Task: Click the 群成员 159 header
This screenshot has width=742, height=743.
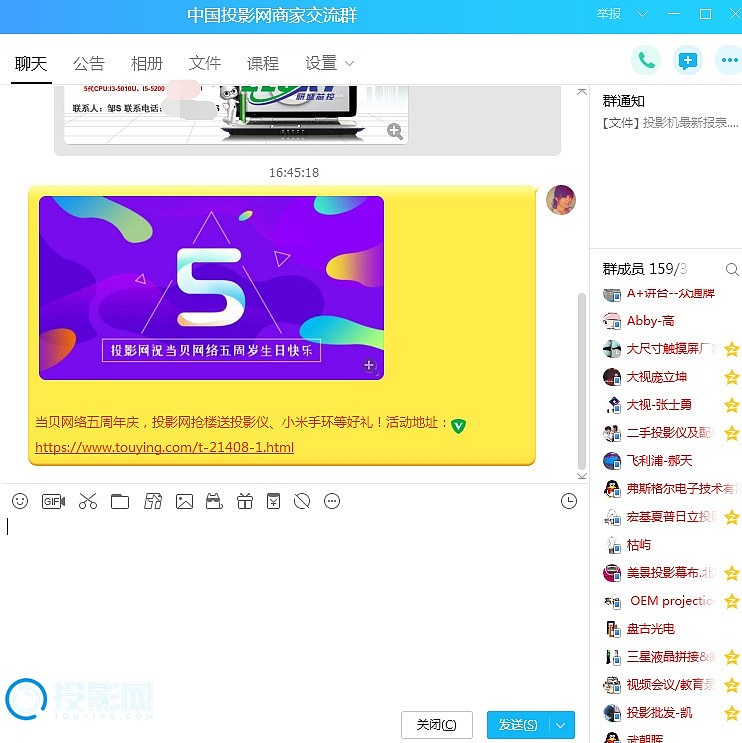Action: point(644,269)
